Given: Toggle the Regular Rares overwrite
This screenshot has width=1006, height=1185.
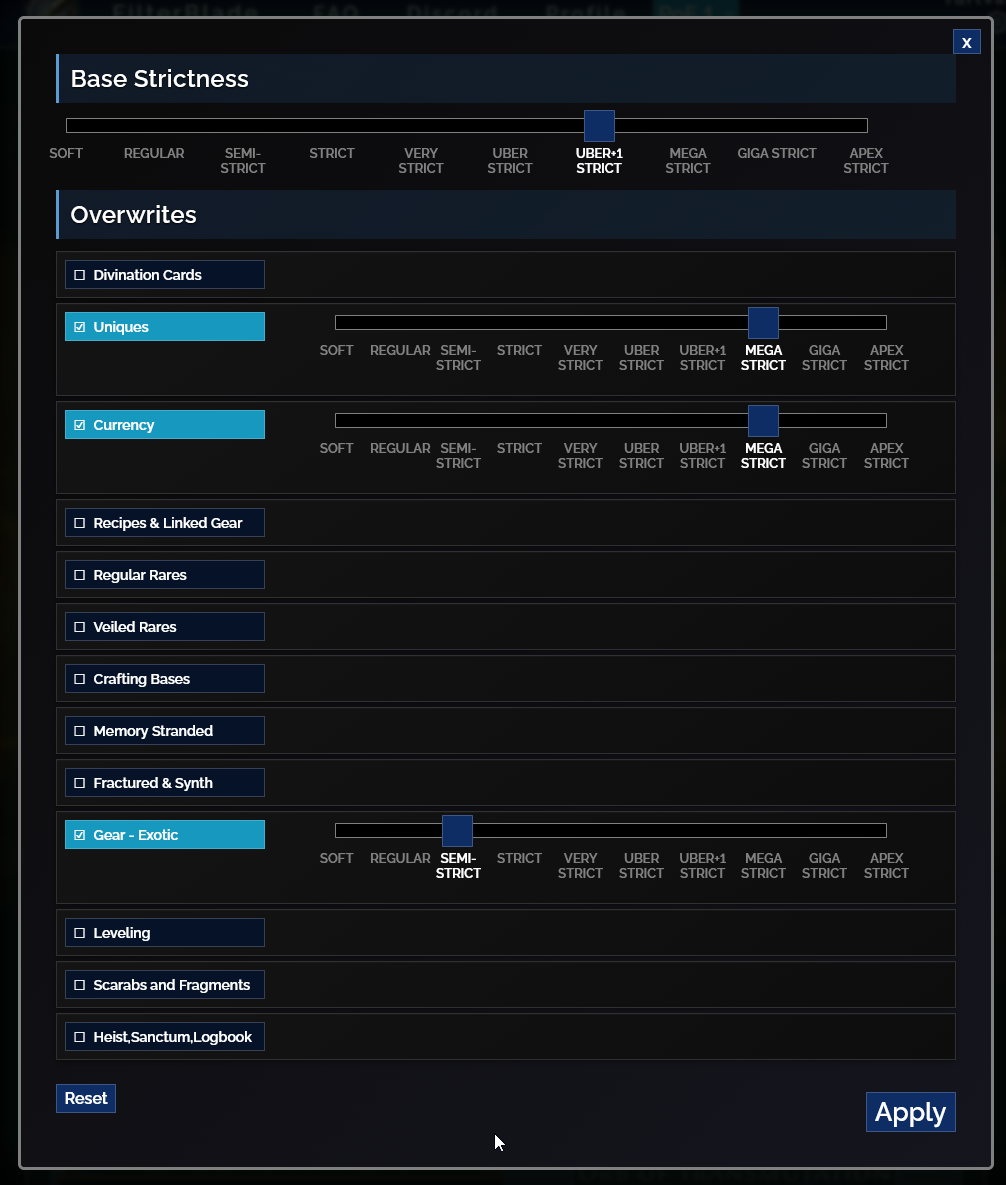Looking at the screenshot, I should [x=80, y=575].
